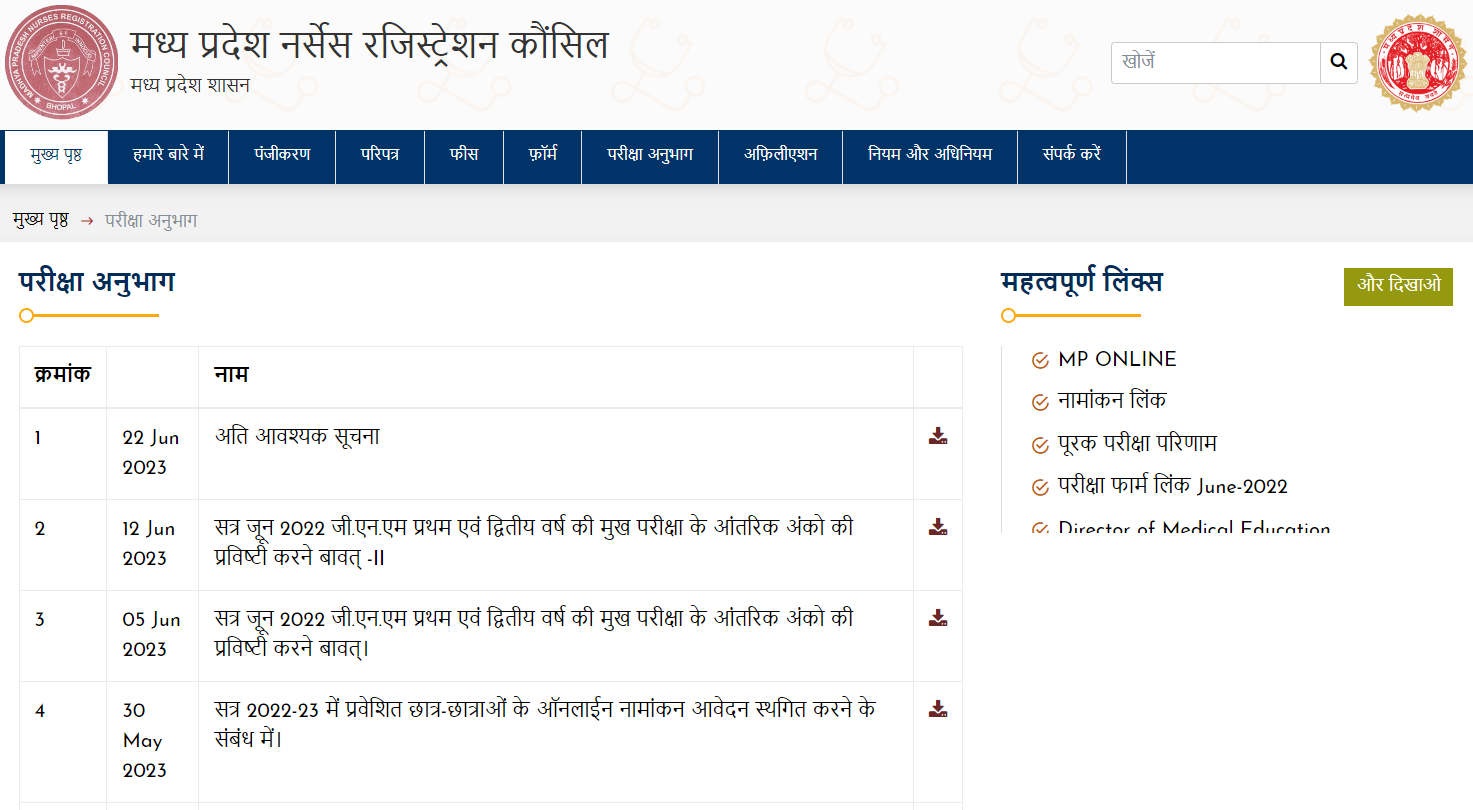Open the पंजीकरण menu

[282, 155]
